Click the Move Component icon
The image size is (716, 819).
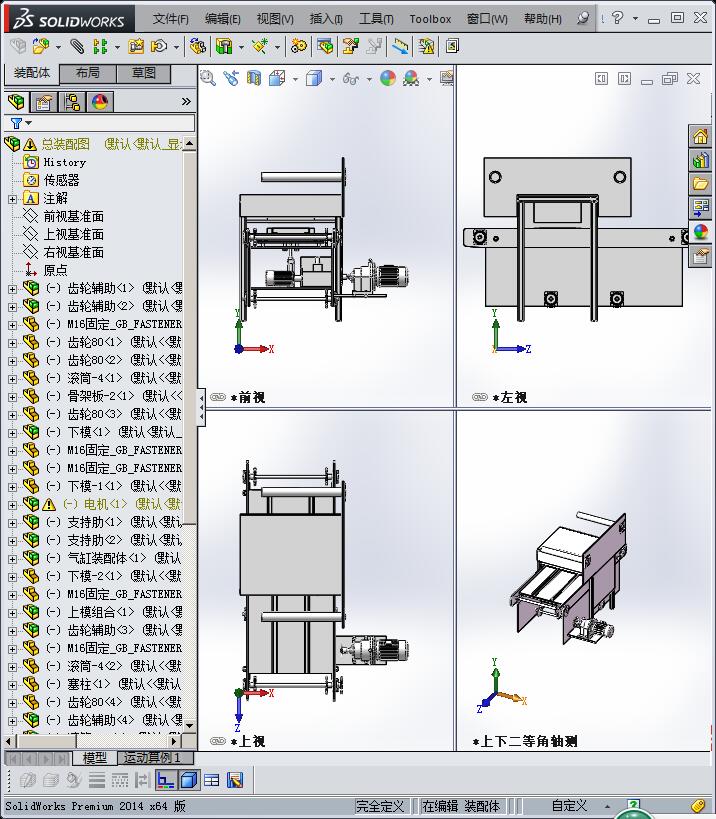[x=159, y=46]
